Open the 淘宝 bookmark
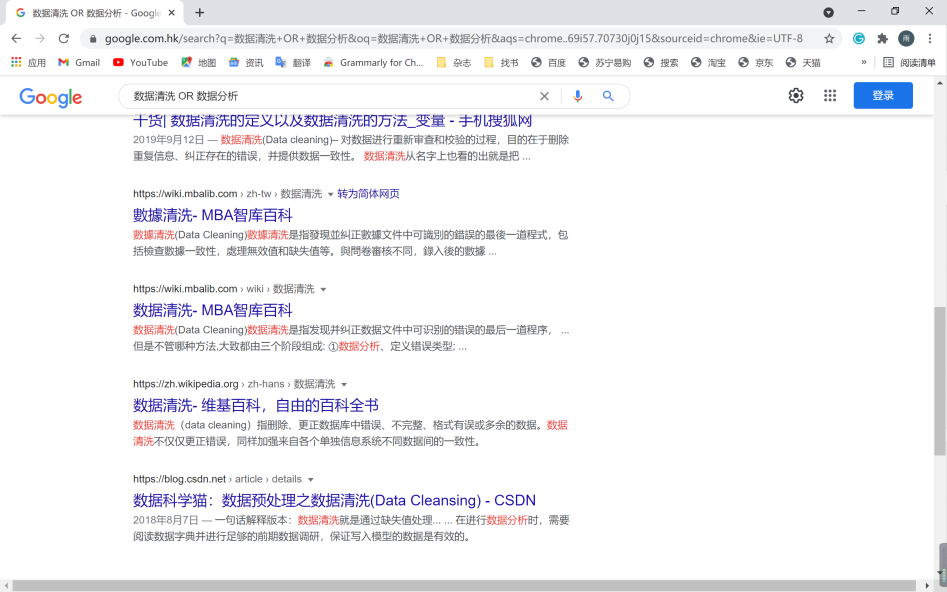This screenshot has width=947, height=592. (708, 62)
